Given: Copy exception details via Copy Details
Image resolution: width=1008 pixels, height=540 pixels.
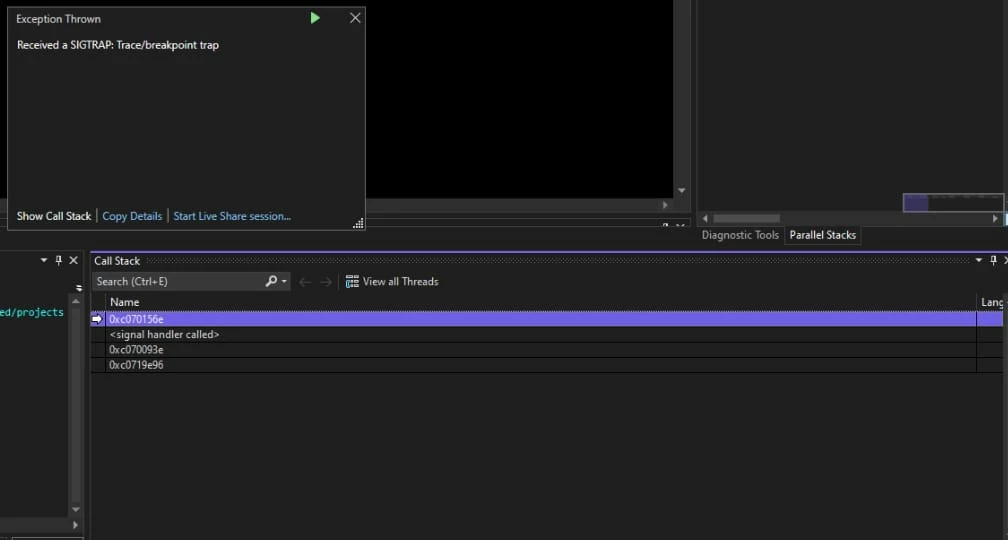Looking at the screenshot, I should (132, 216).
